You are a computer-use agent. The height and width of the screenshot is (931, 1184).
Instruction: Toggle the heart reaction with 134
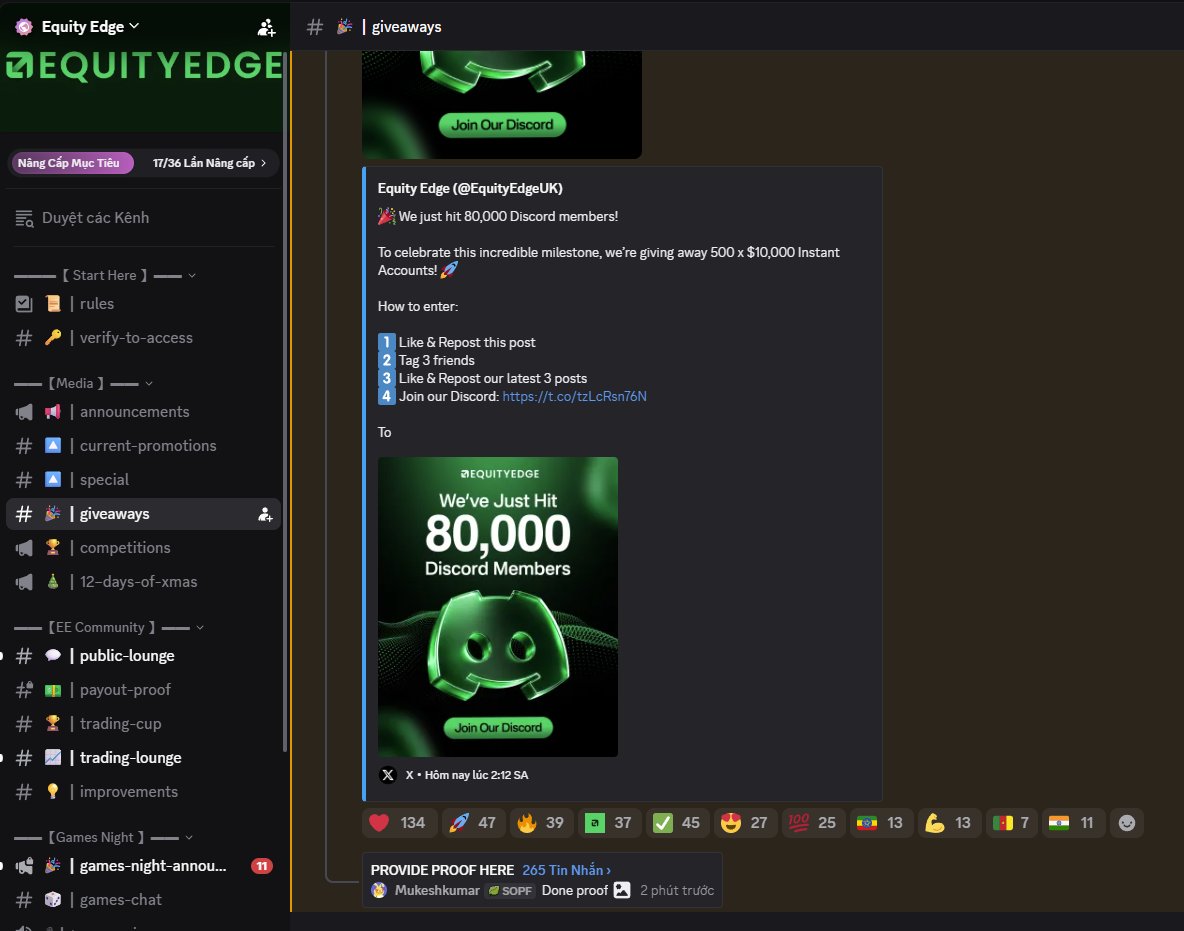(397, 822)
